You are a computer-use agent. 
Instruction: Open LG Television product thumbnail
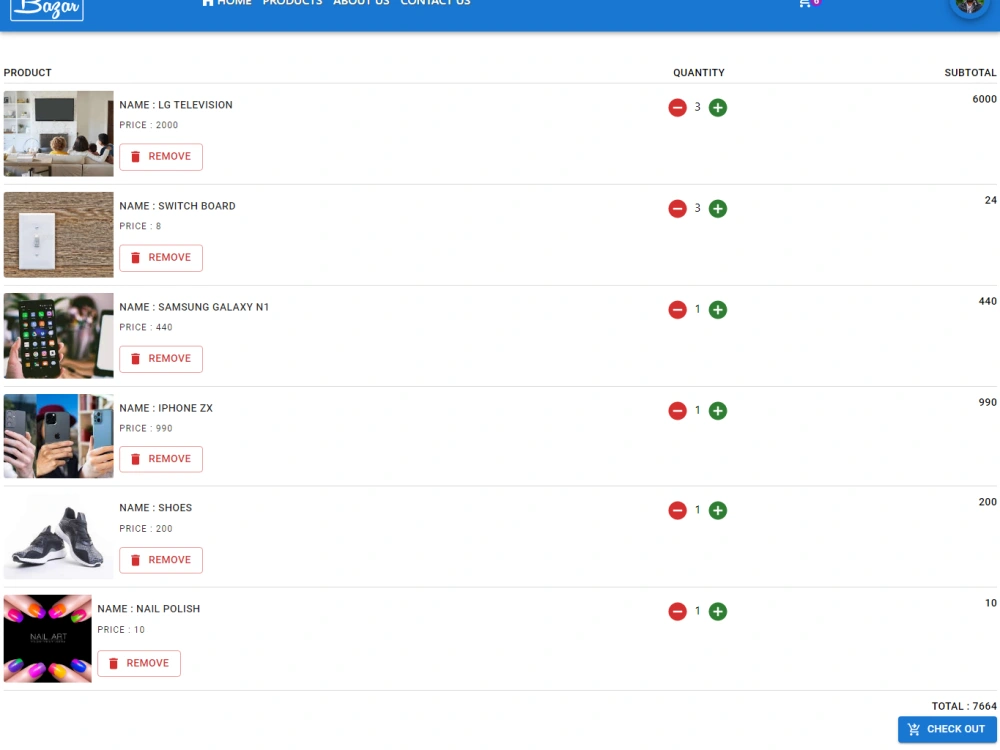click(x=59, y=133)
